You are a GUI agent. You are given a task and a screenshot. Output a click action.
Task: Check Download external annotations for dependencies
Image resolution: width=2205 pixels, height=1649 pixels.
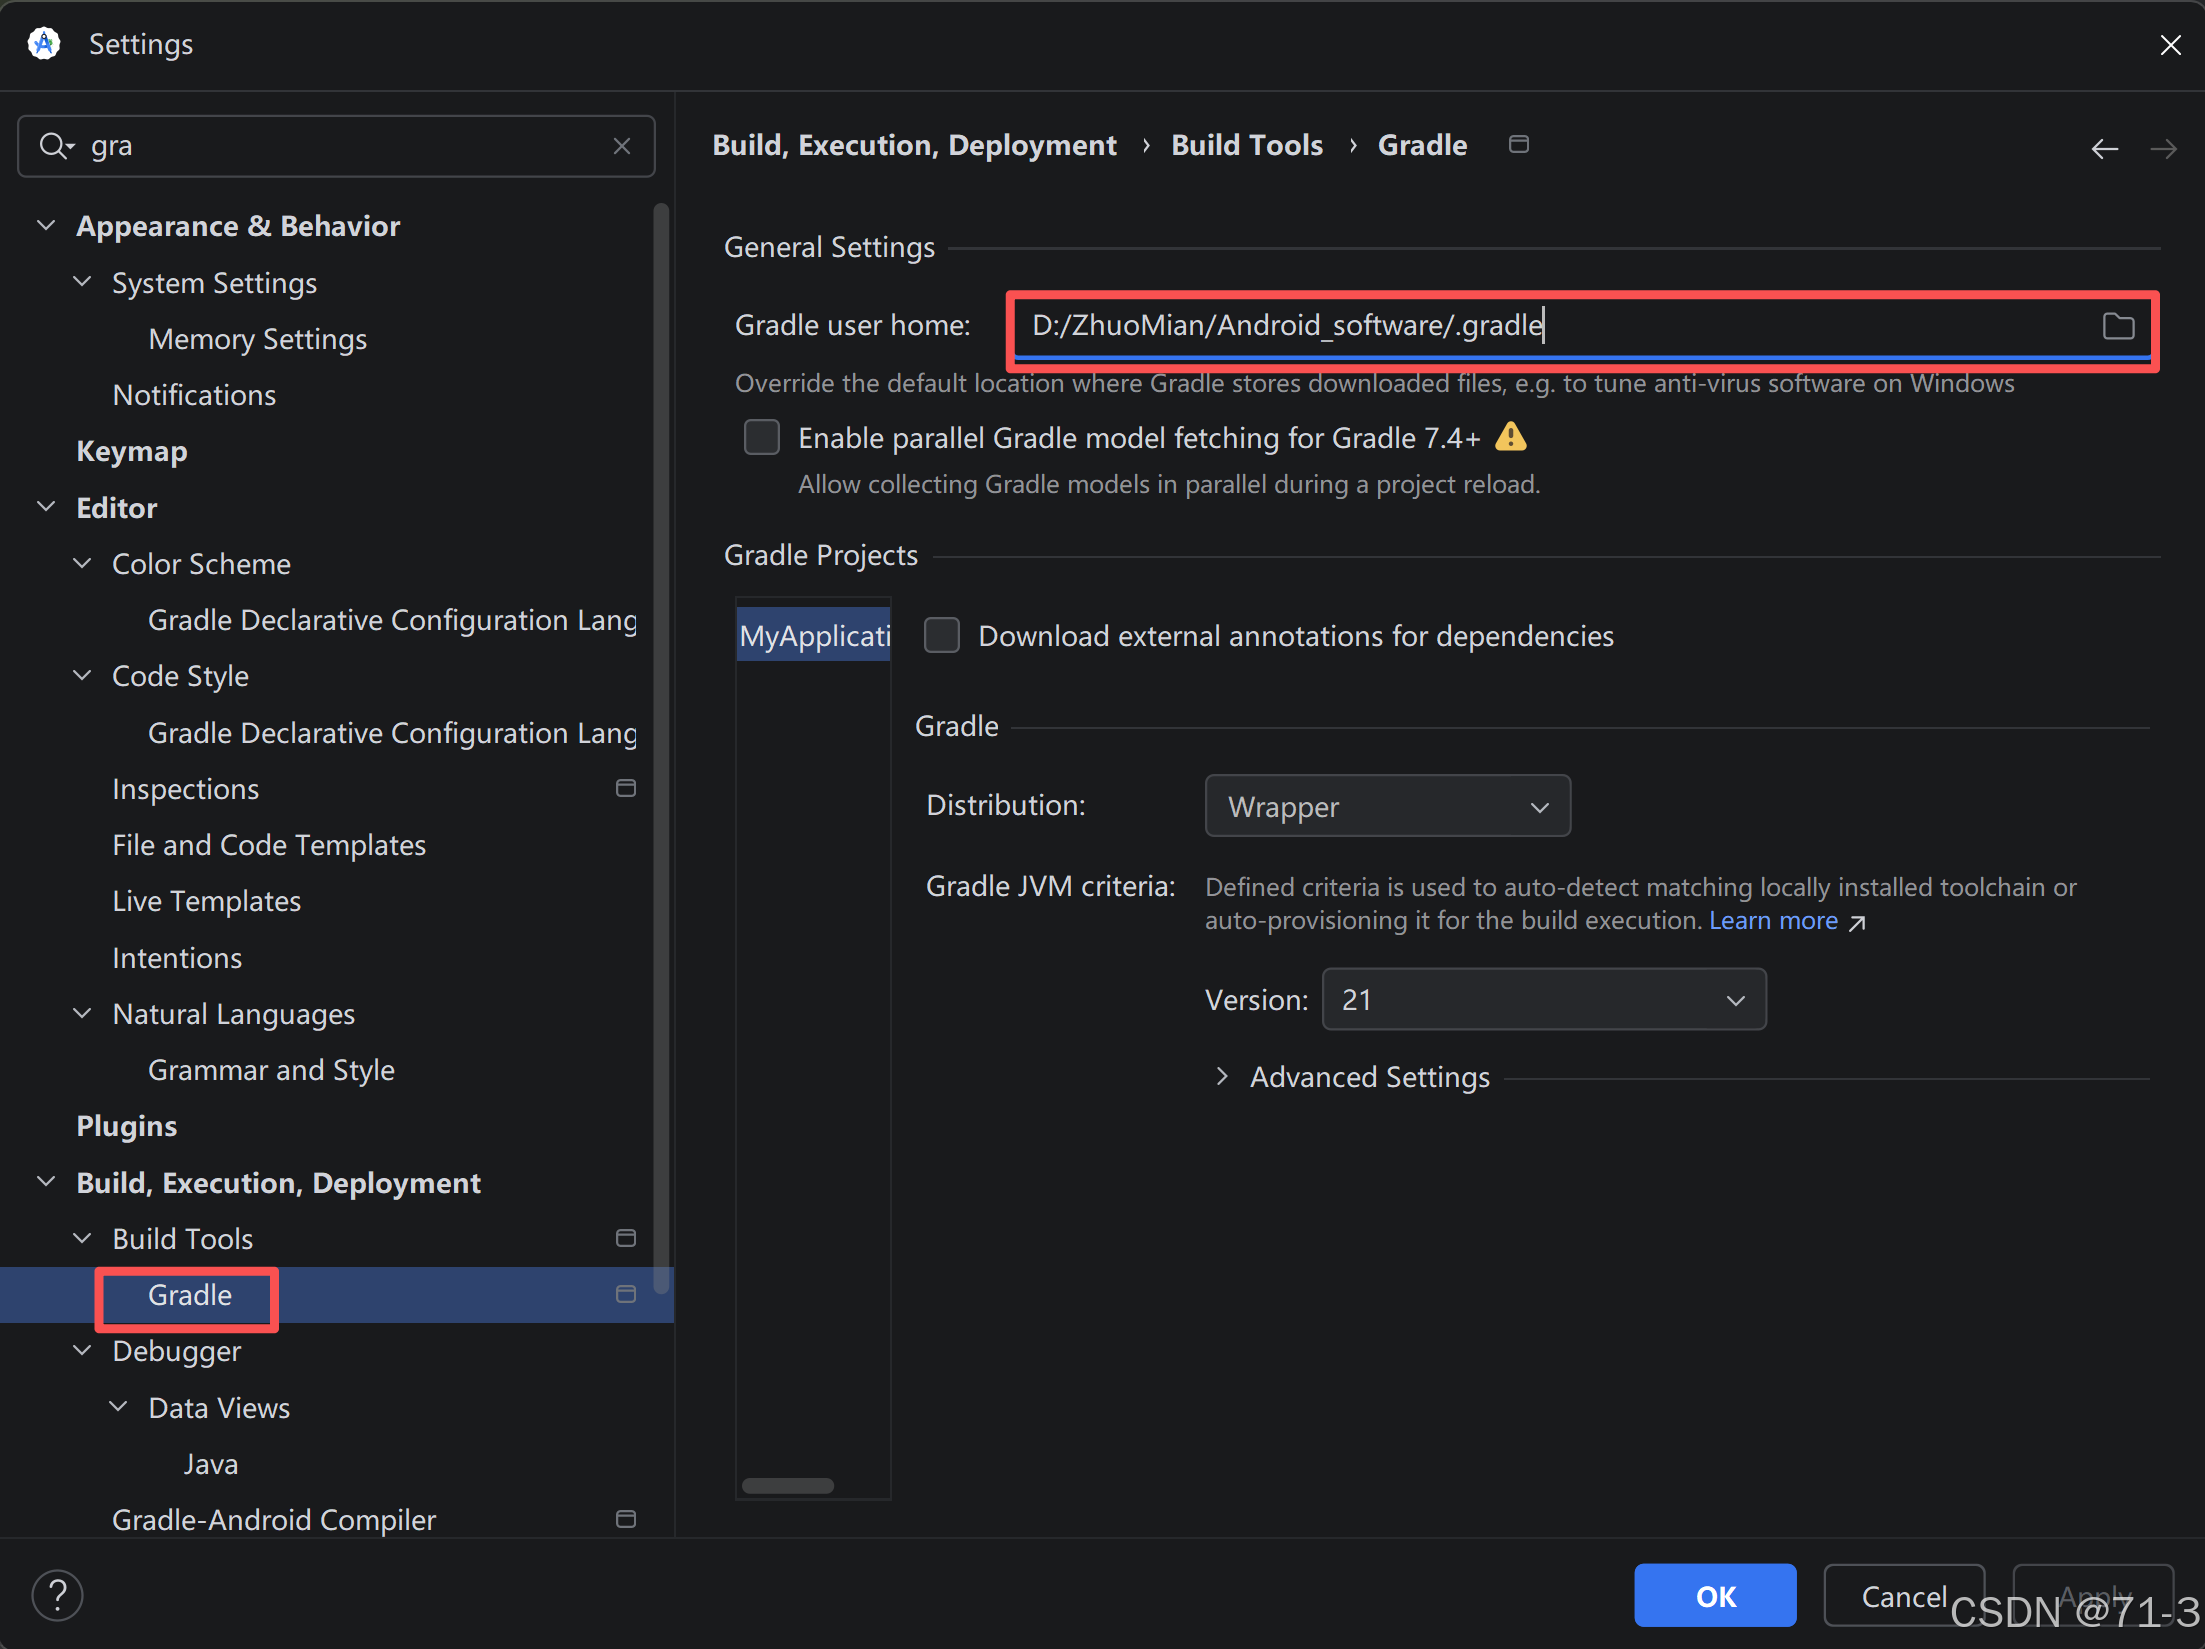click(941, 635)
